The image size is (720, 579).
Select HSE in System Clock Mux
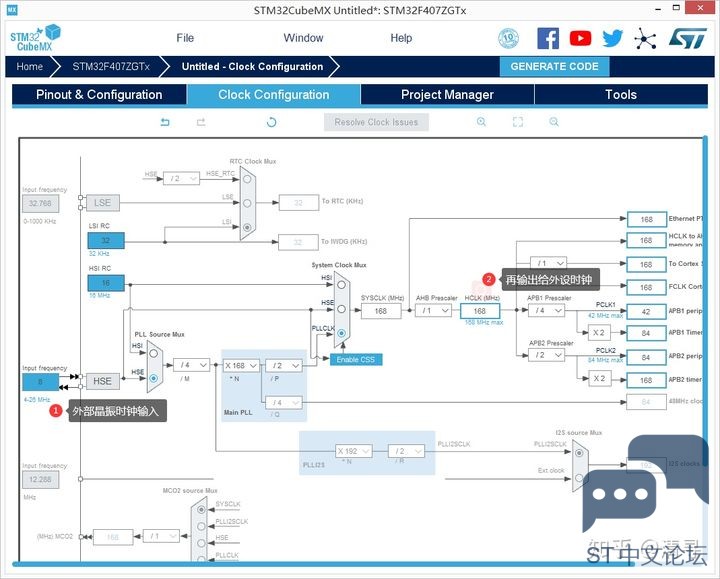coord(341,309)
